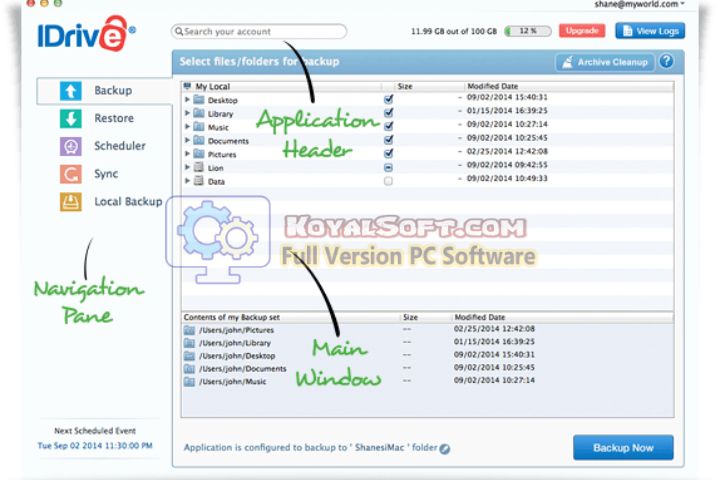
Task: Uncheck the Pictures folder checkbox
Action: pos(388,153)
